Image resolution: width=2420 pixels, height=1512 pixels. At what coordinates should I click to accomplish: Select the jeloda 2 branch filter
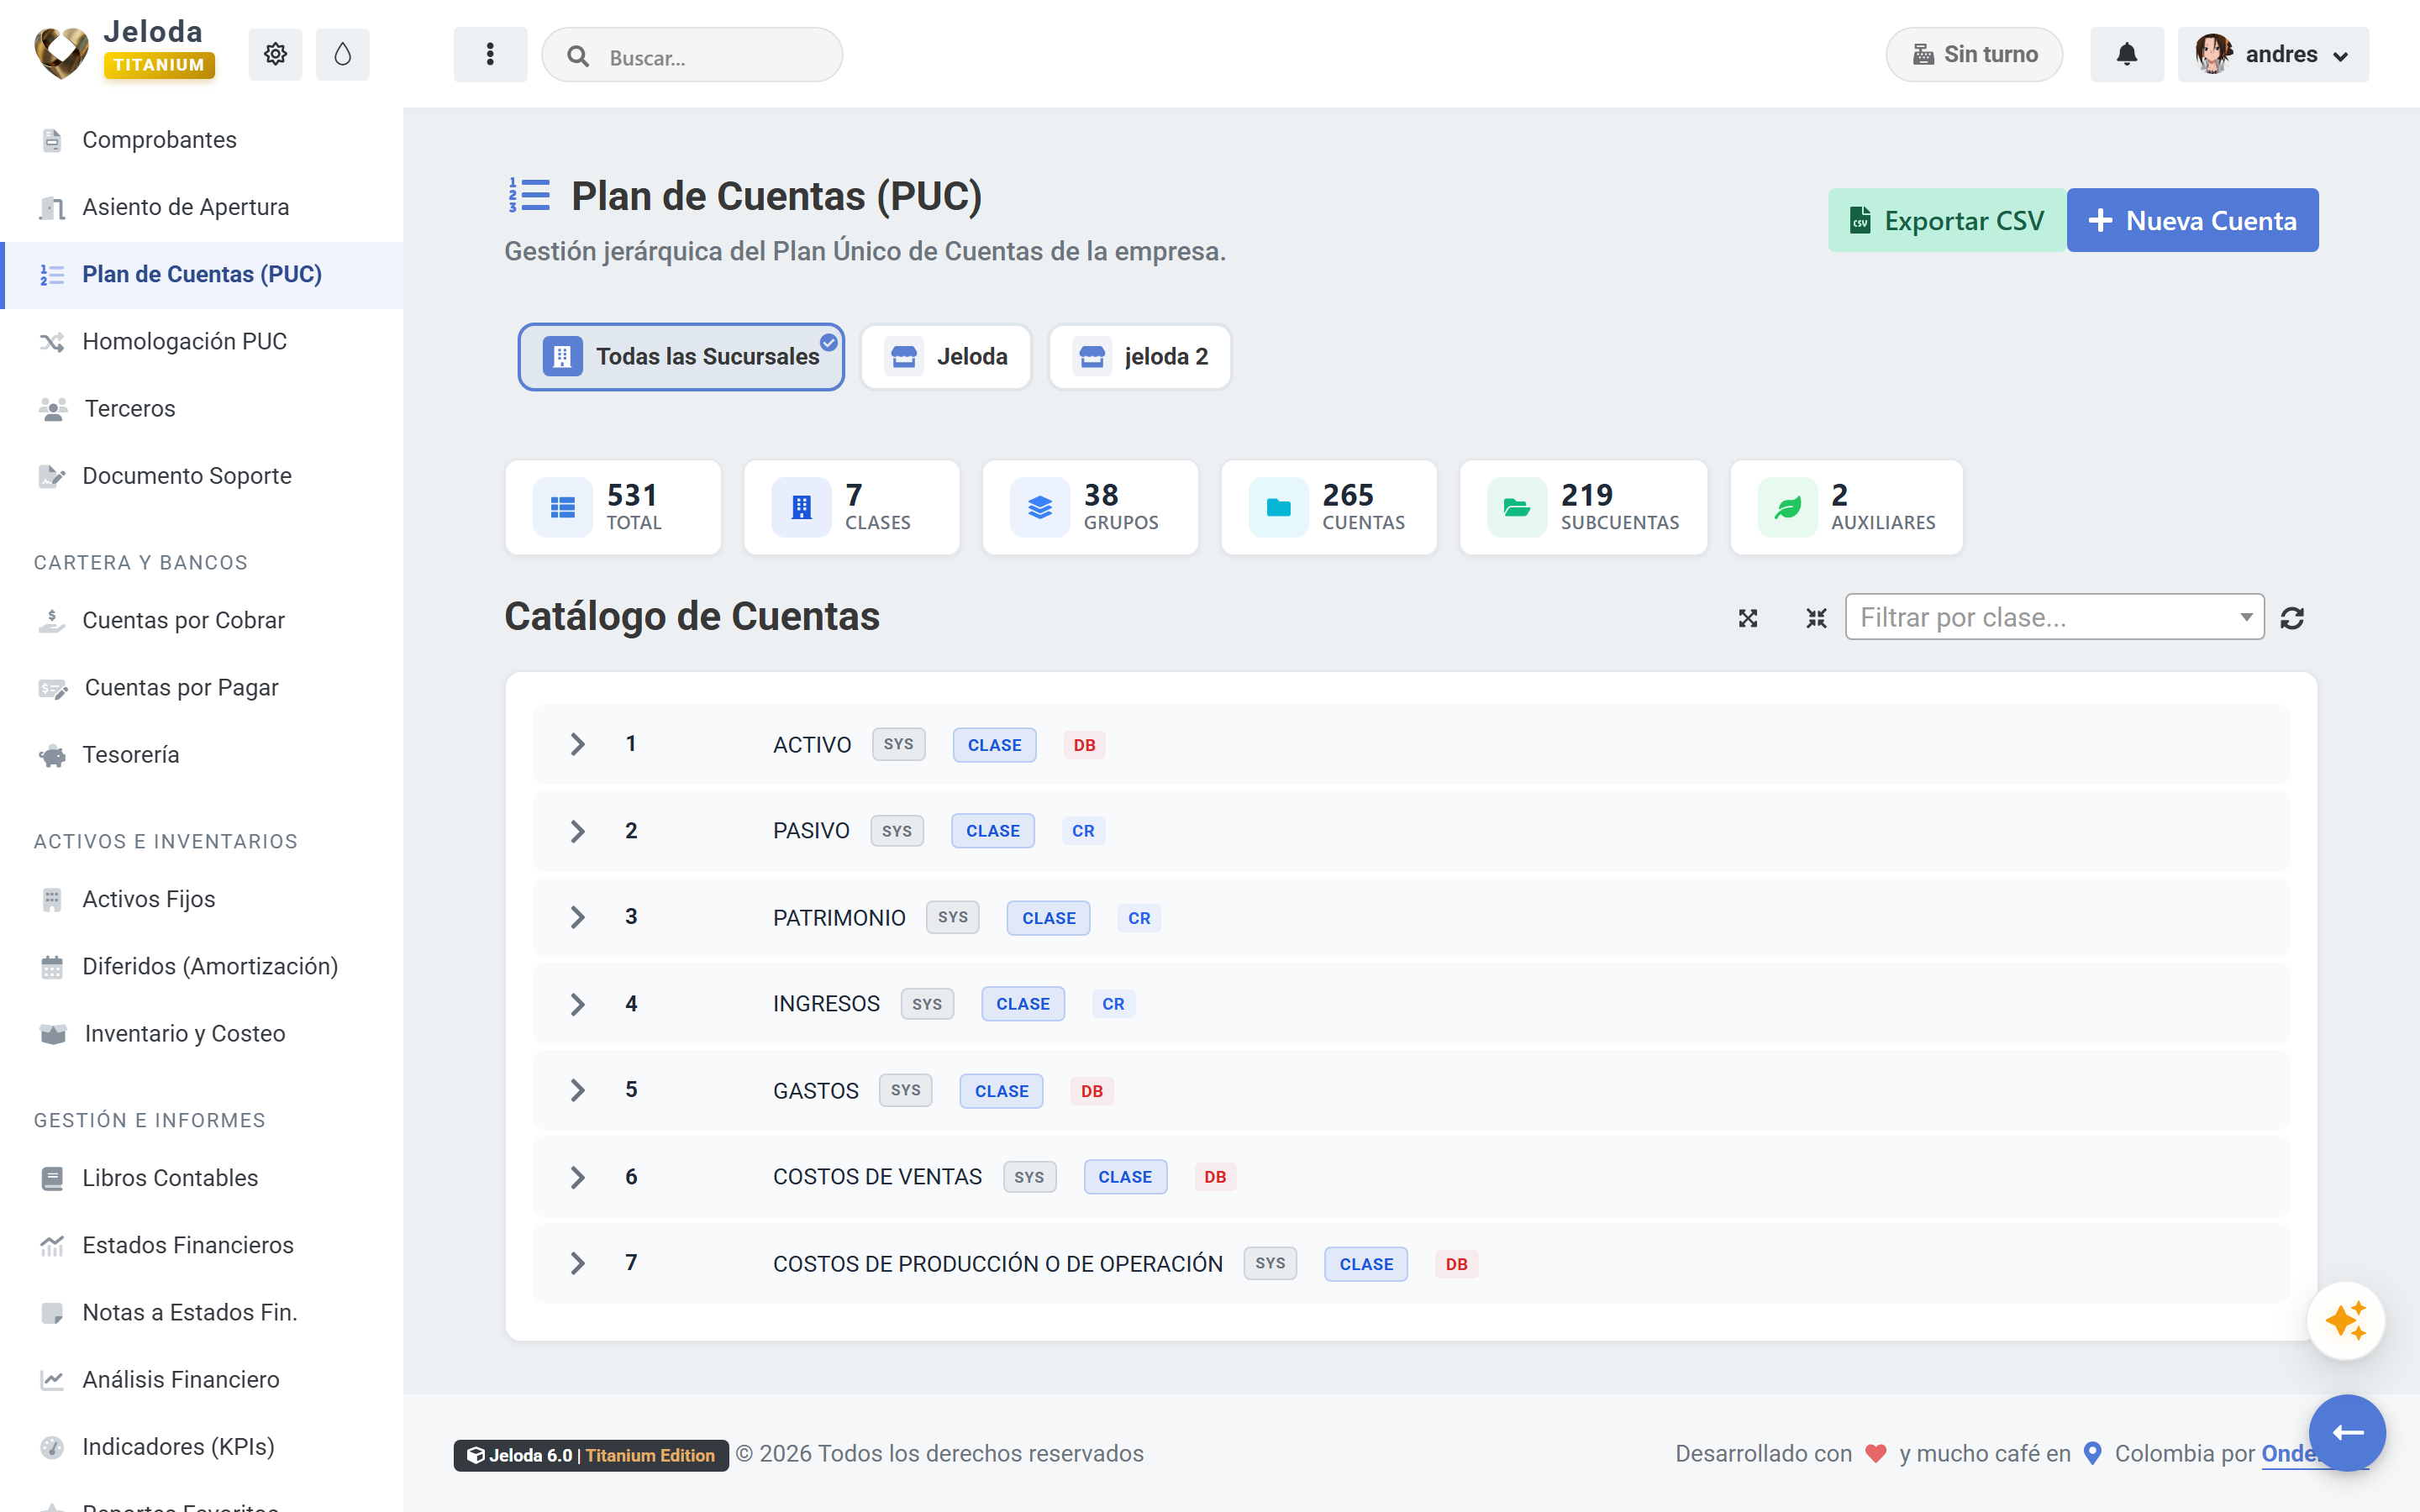(x=1140, y=357)
